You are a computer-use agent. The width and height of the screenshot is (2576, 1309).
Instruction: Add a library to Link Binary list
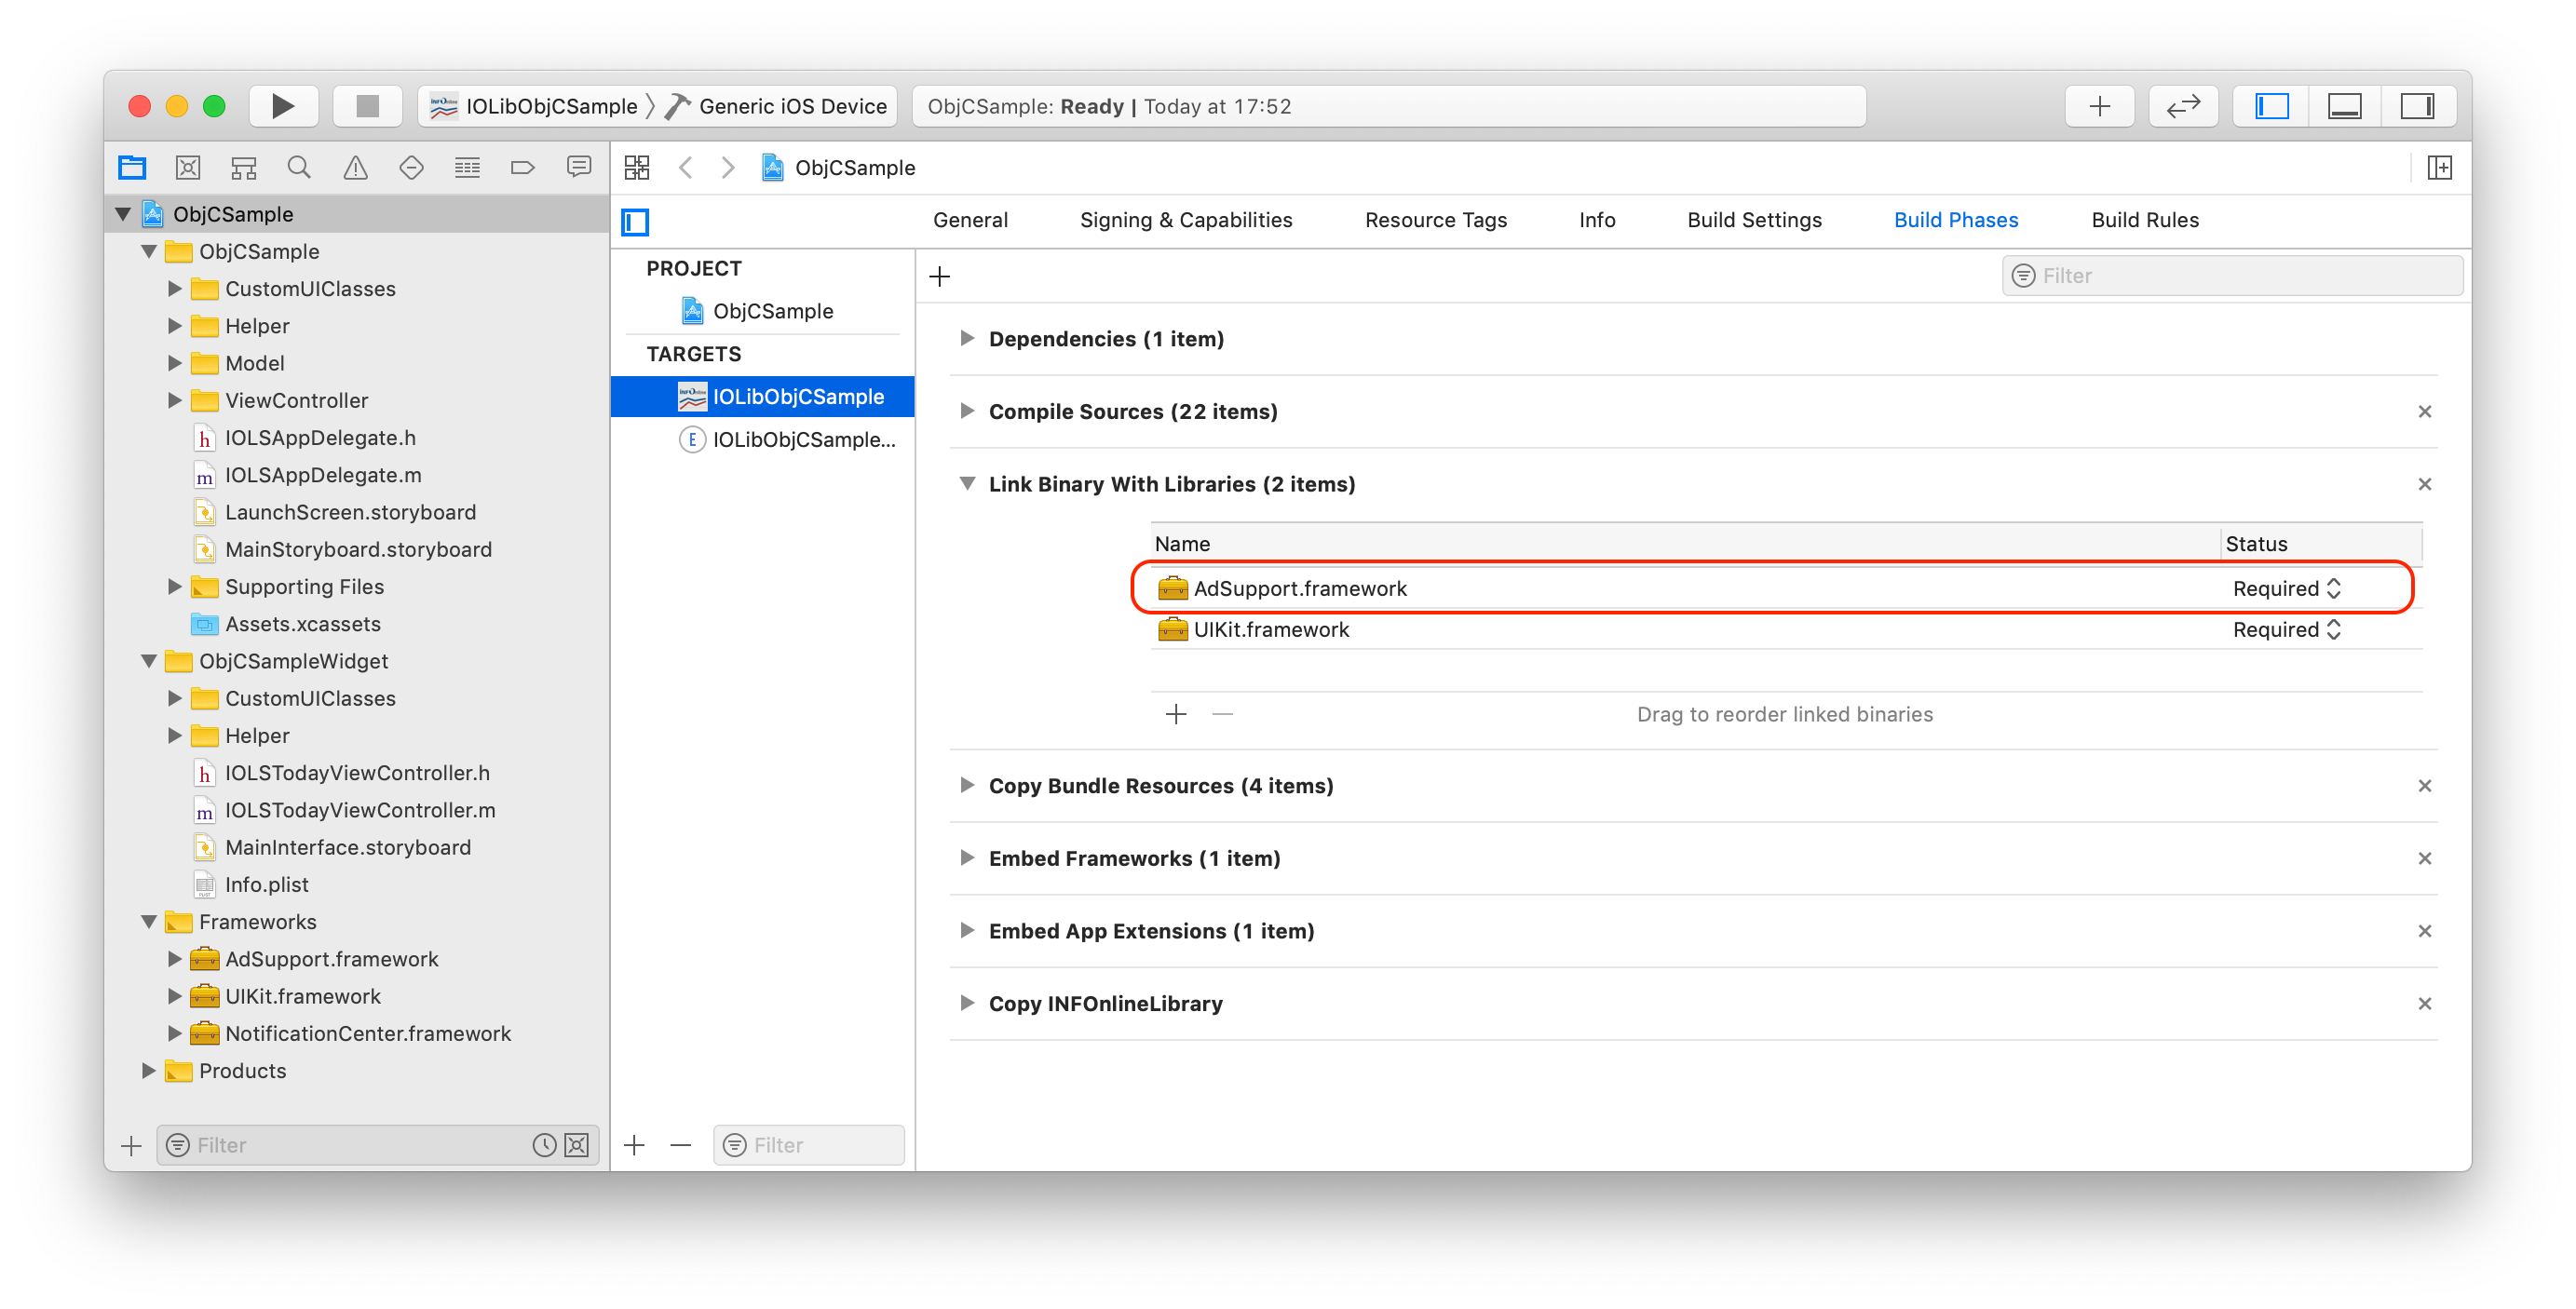coord(1176,714)
